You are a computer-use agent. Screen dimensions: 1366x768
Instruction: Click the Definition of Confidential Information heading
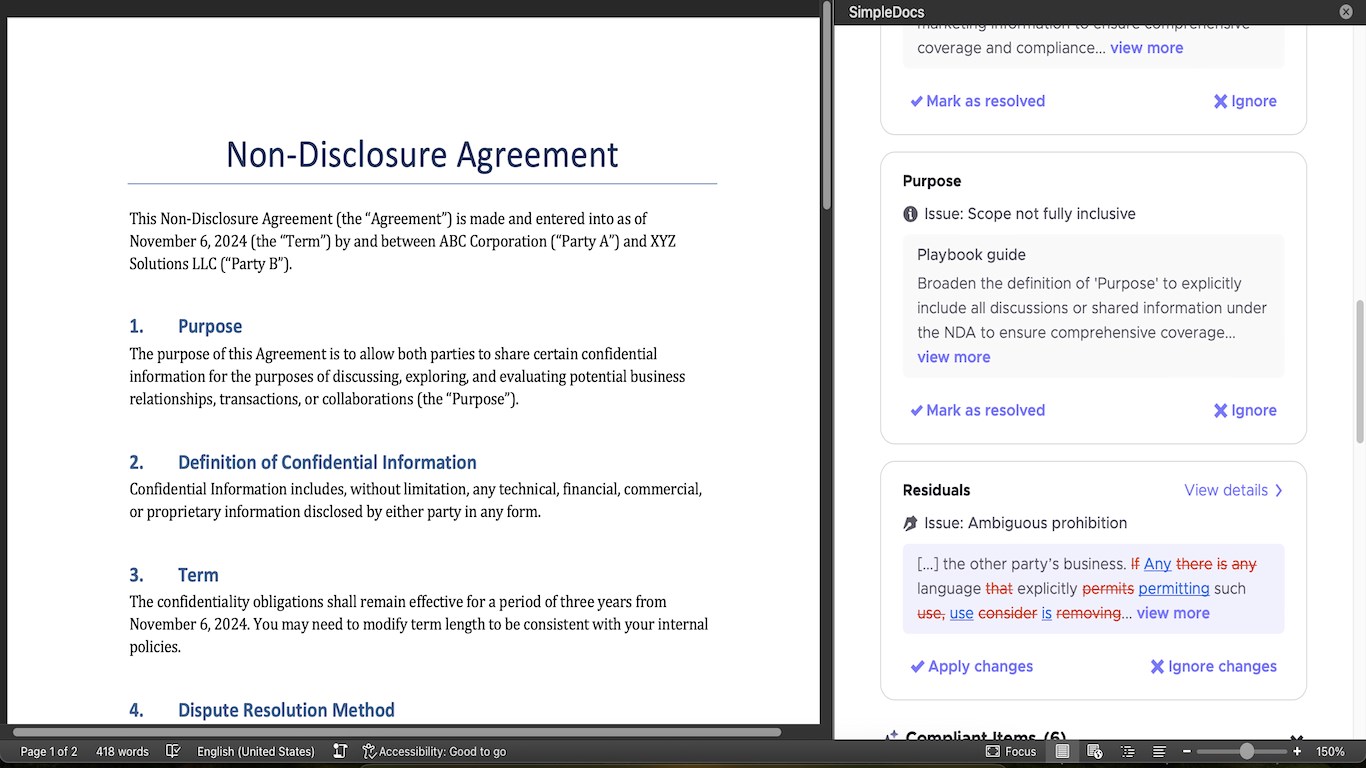tap(327, 462)
